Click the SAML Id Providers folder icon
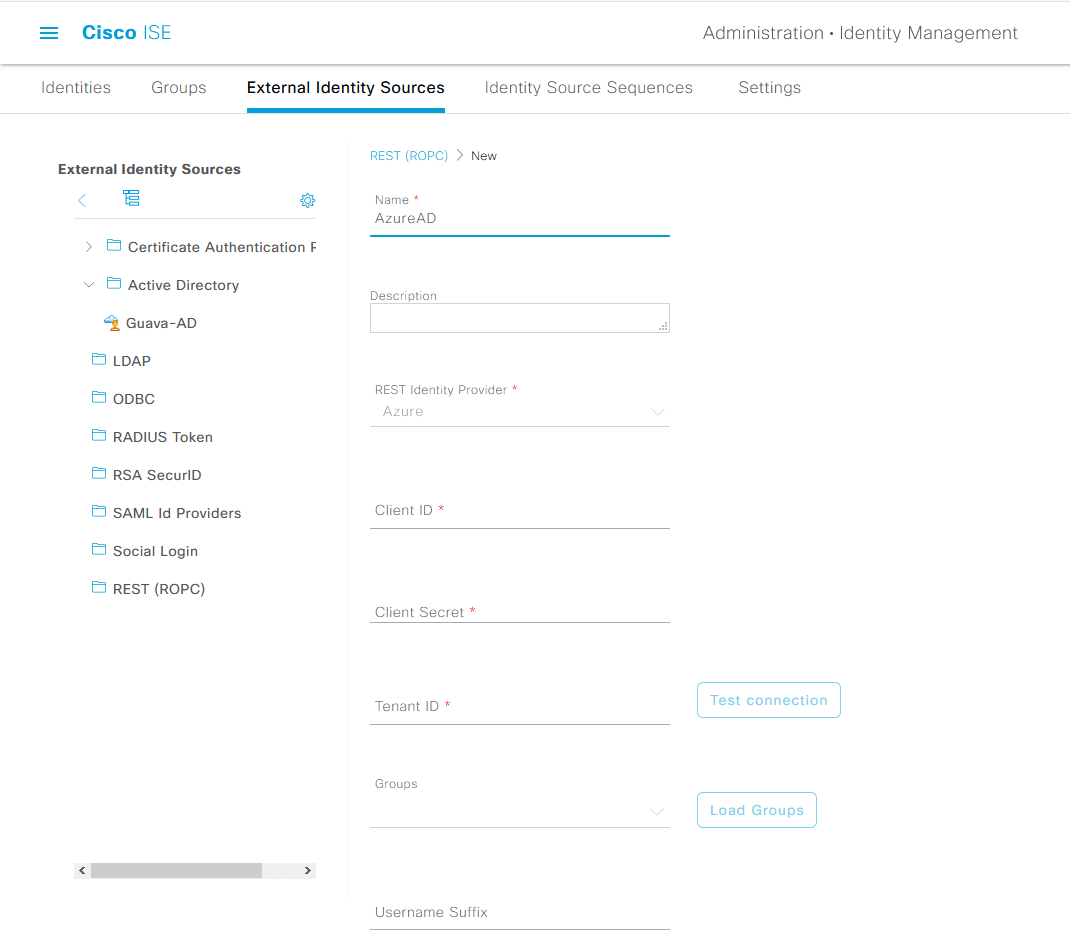 point(99,511)
